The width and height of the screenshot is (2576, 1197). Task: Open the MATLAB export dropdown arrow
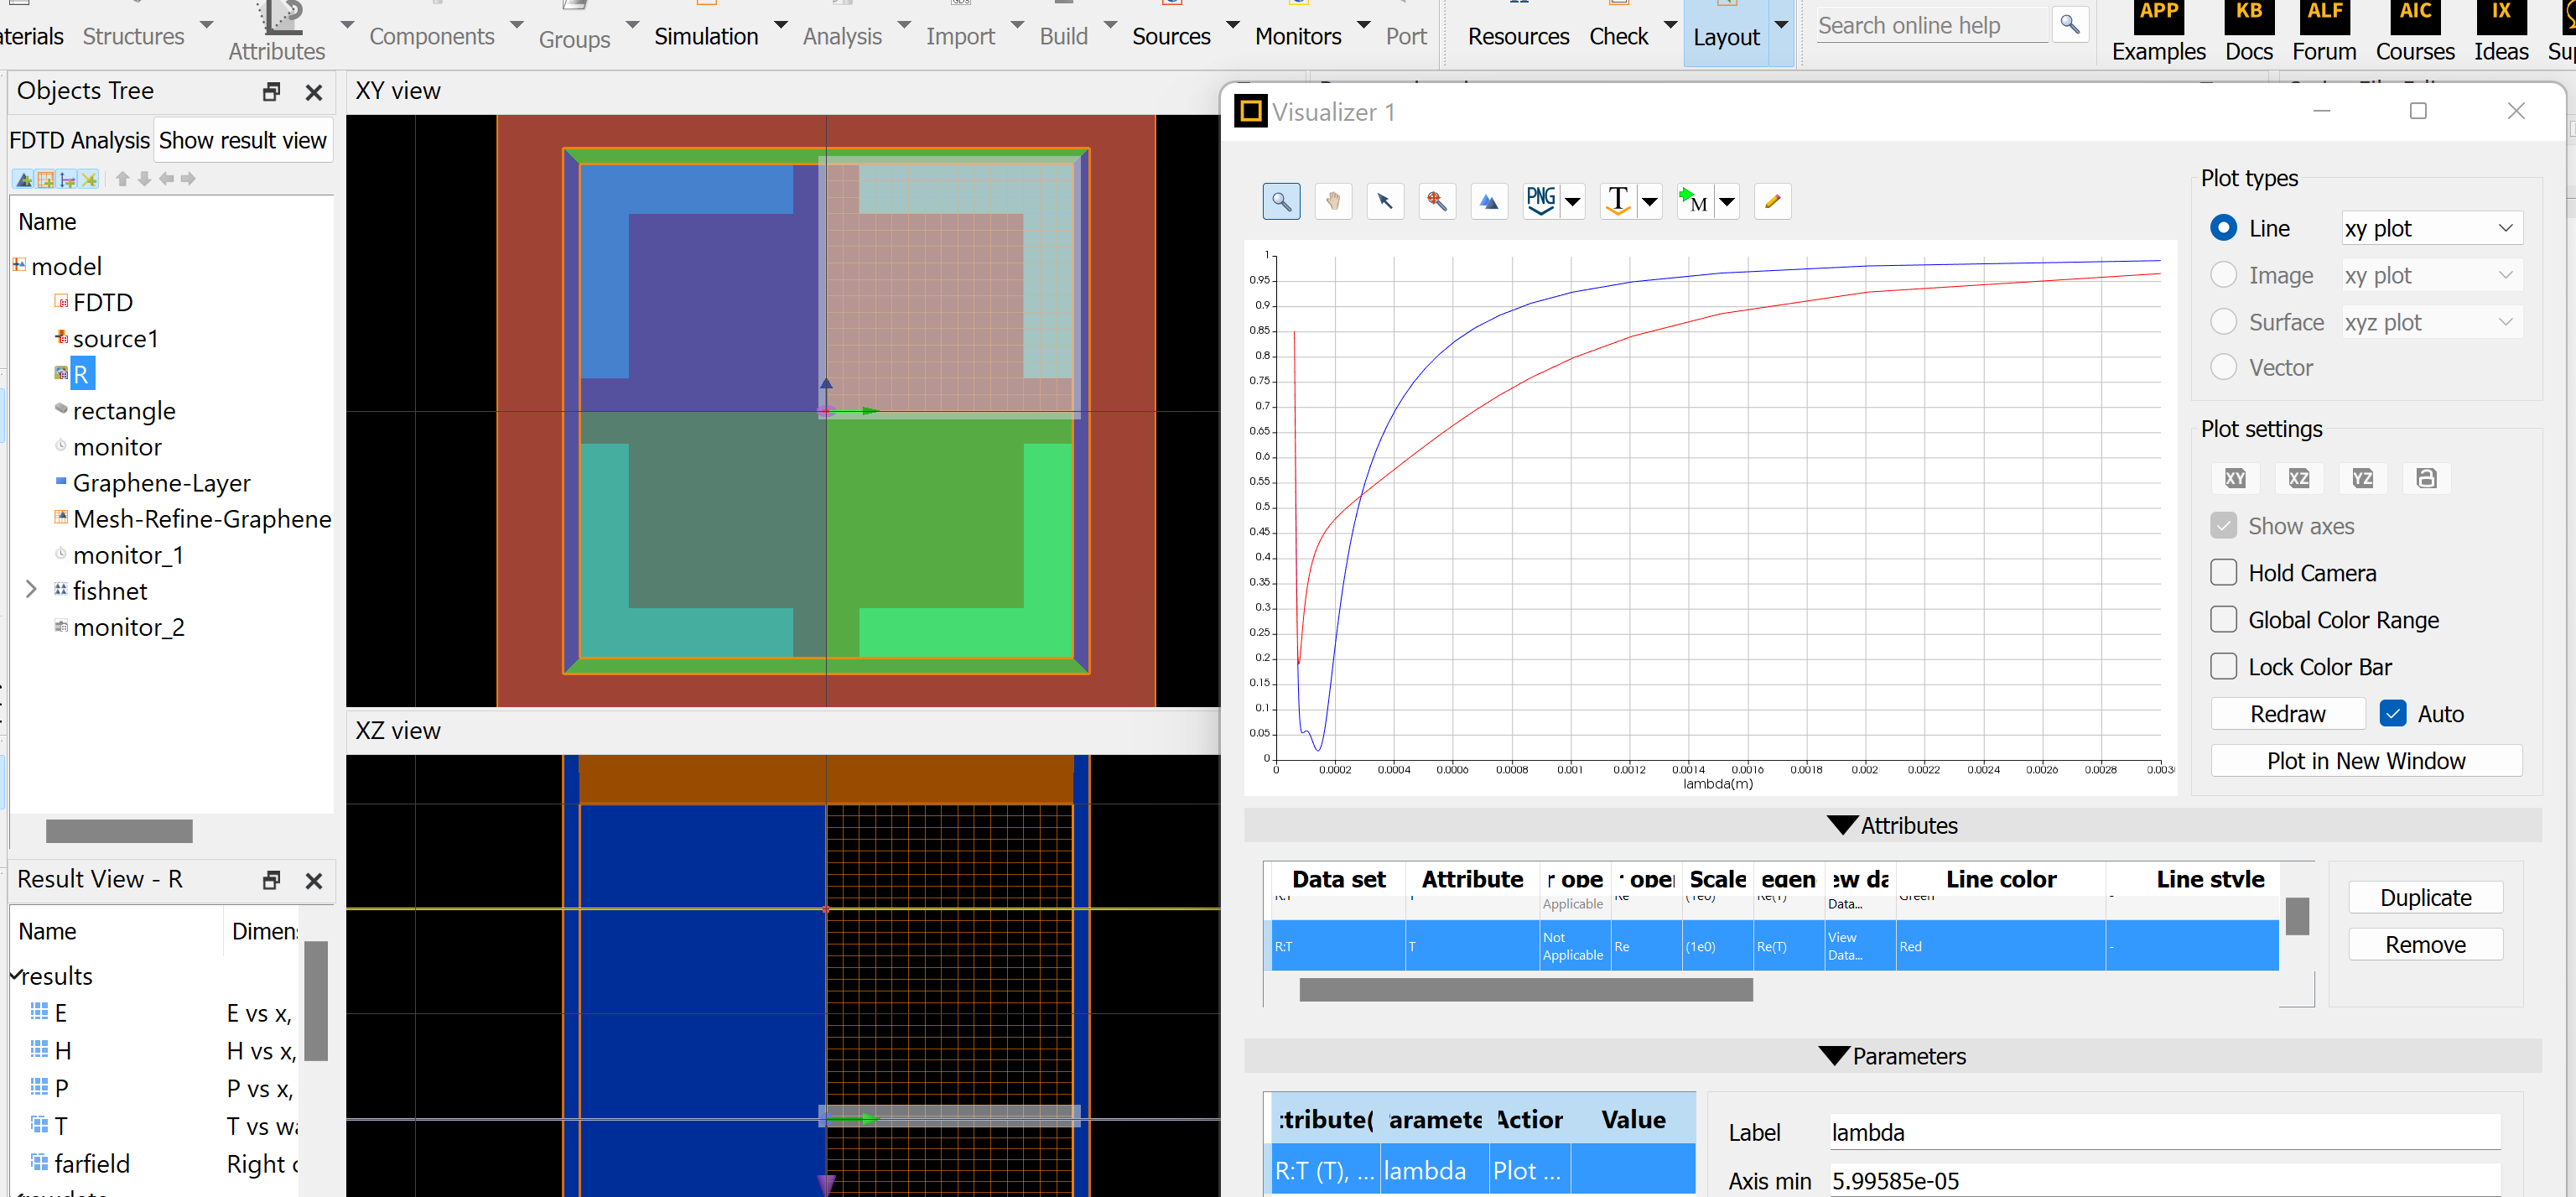(1727, 202)
